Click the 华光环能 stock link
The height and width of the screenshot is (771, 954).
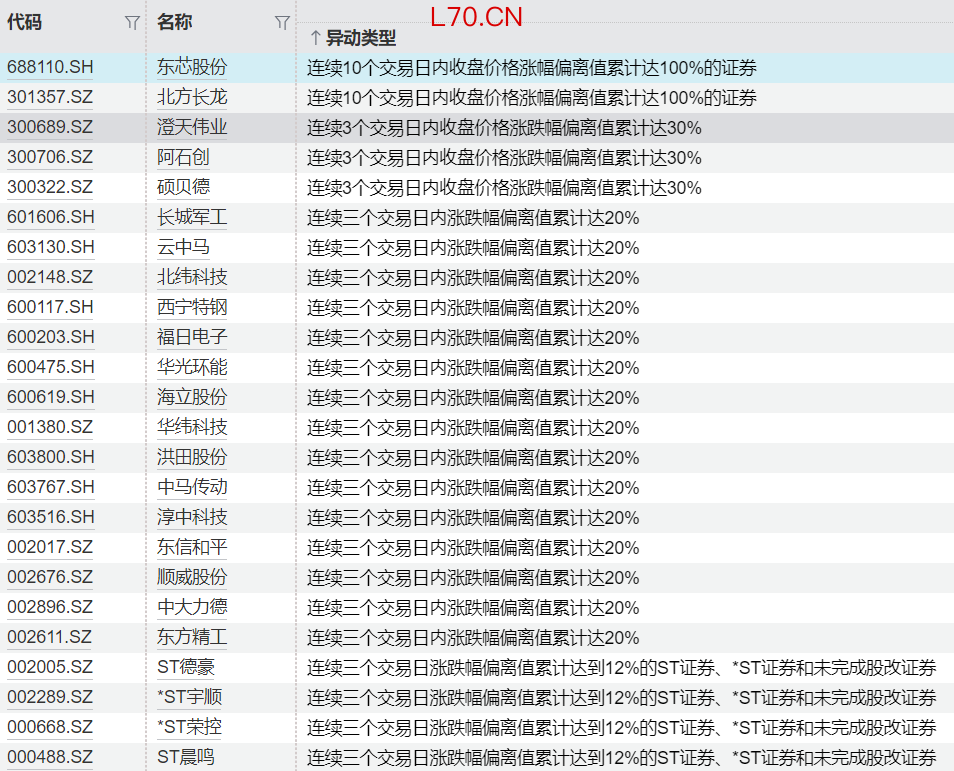(x=192, y=368)
